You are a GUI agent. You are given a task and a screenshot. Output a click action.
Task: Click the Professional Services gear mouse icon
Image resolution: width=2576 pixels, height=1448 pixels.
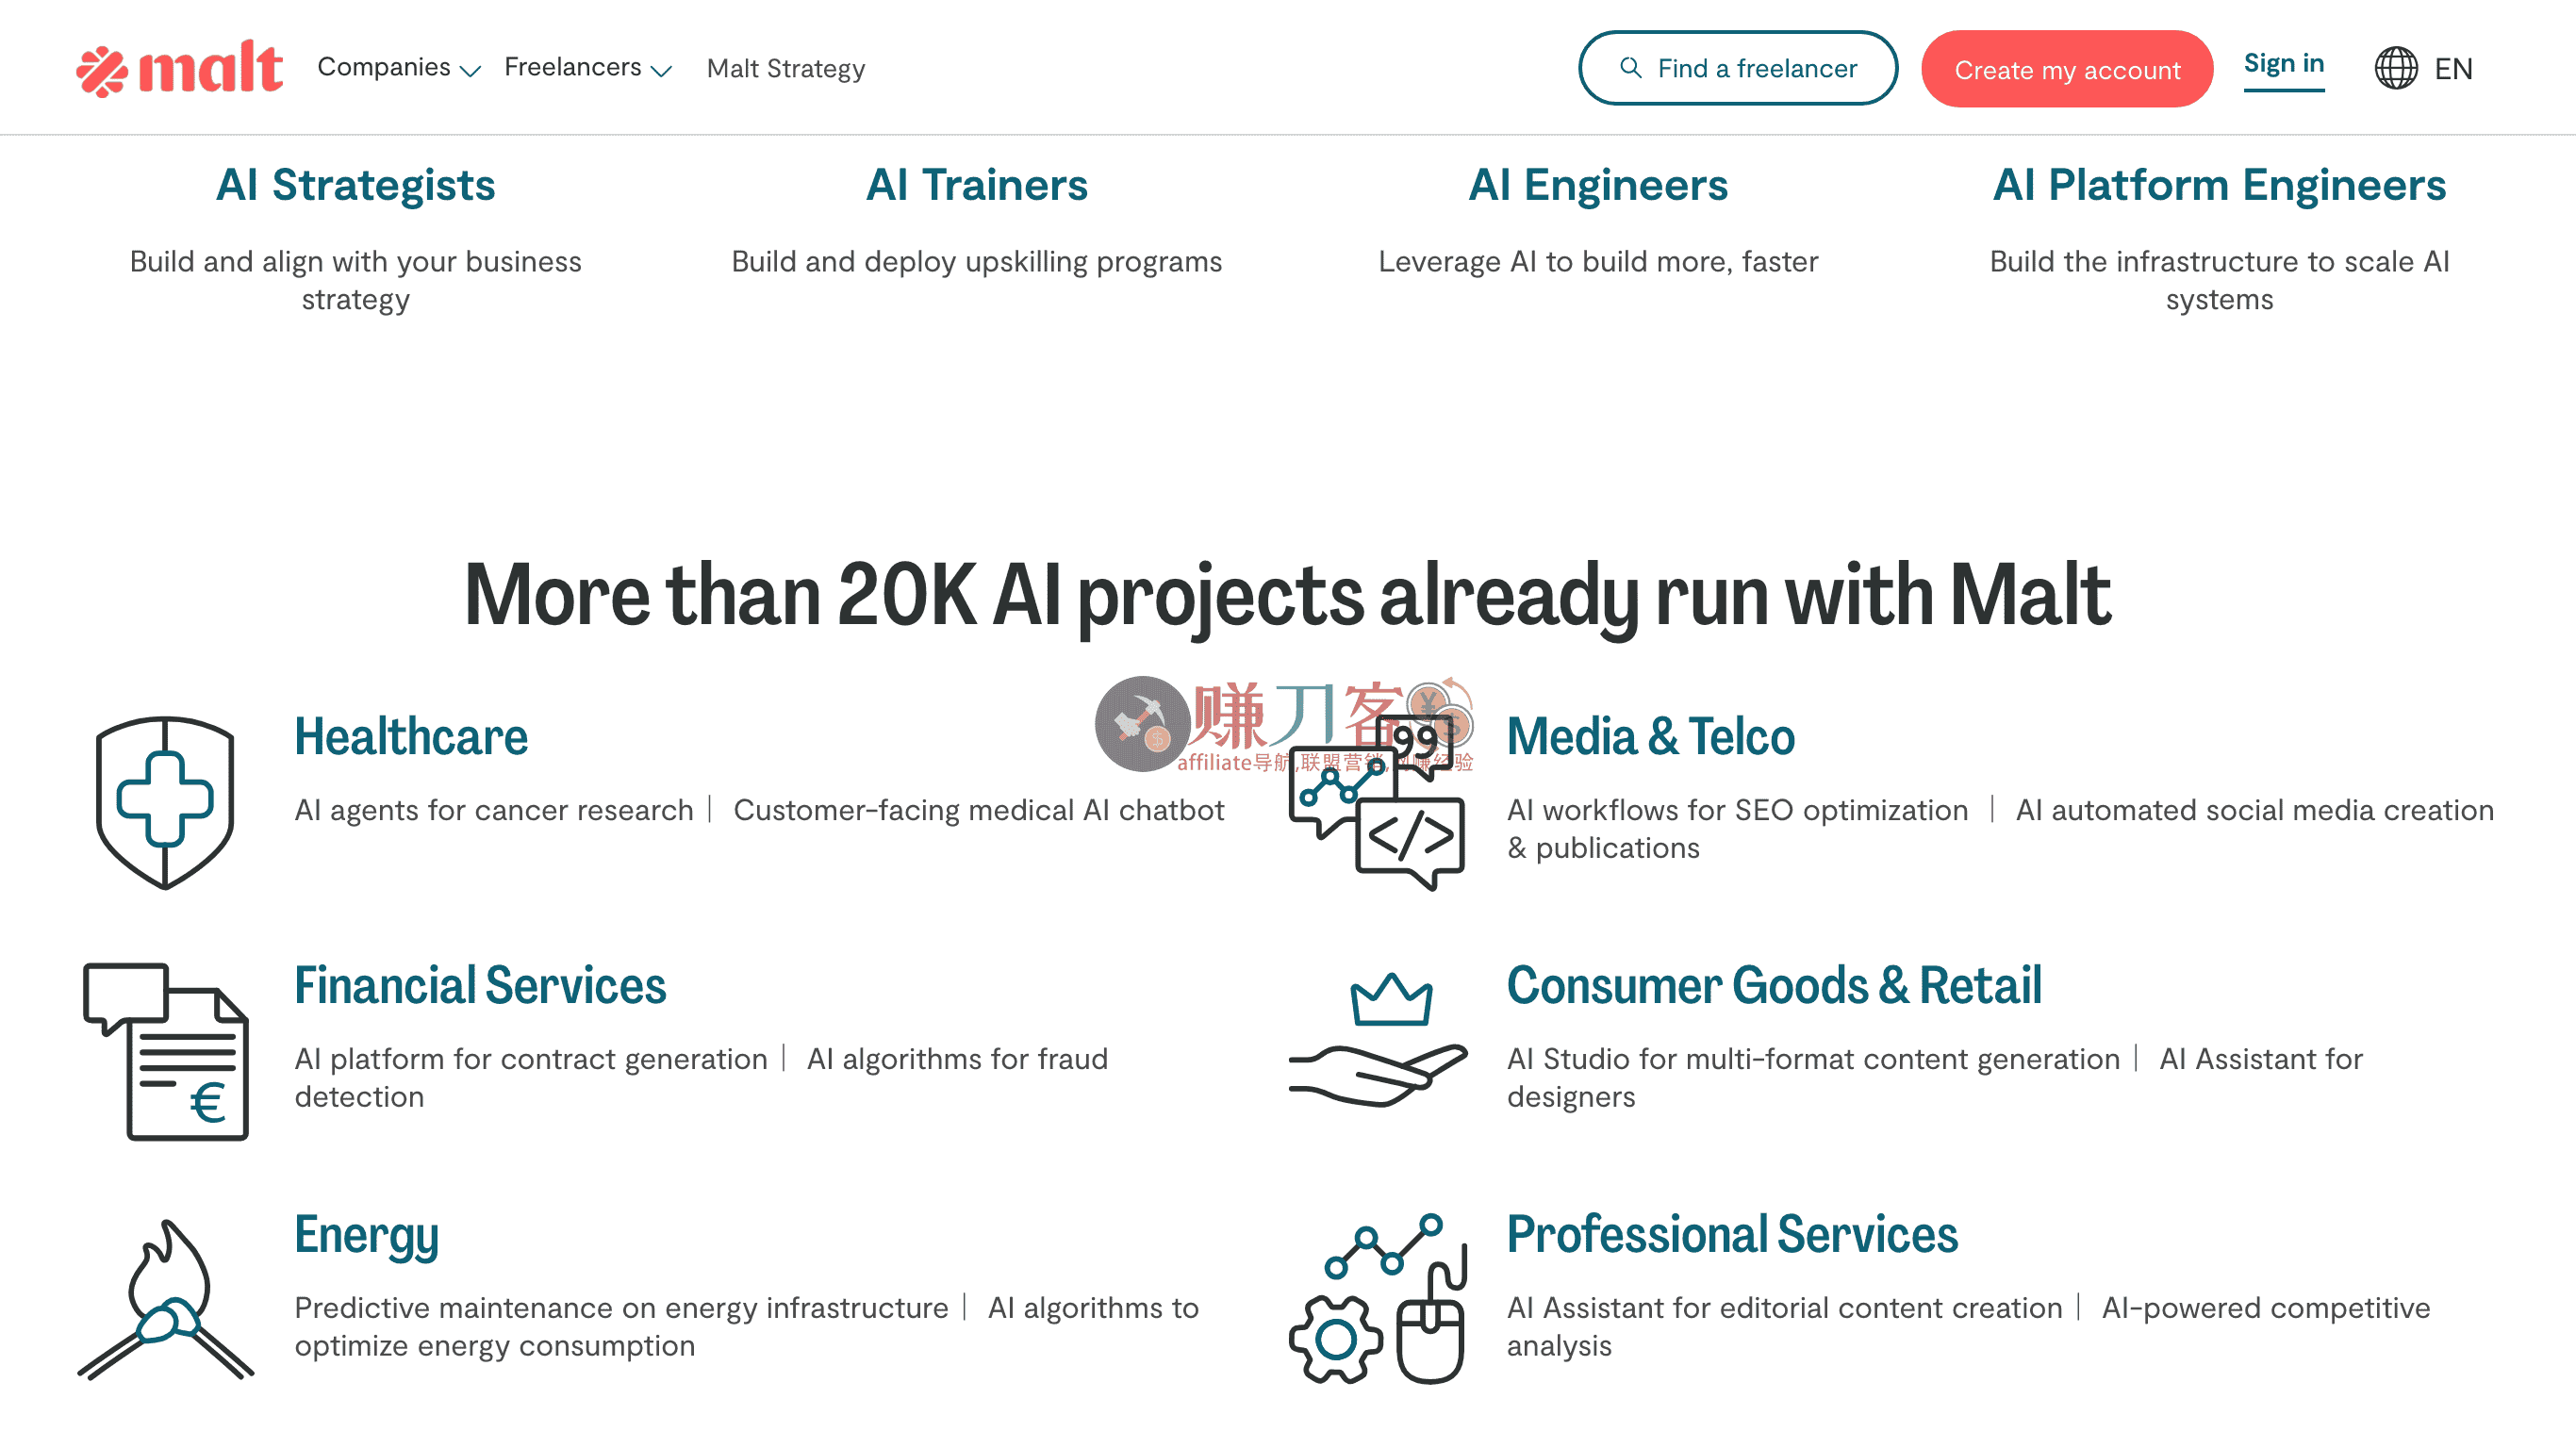[1378, 1299]
